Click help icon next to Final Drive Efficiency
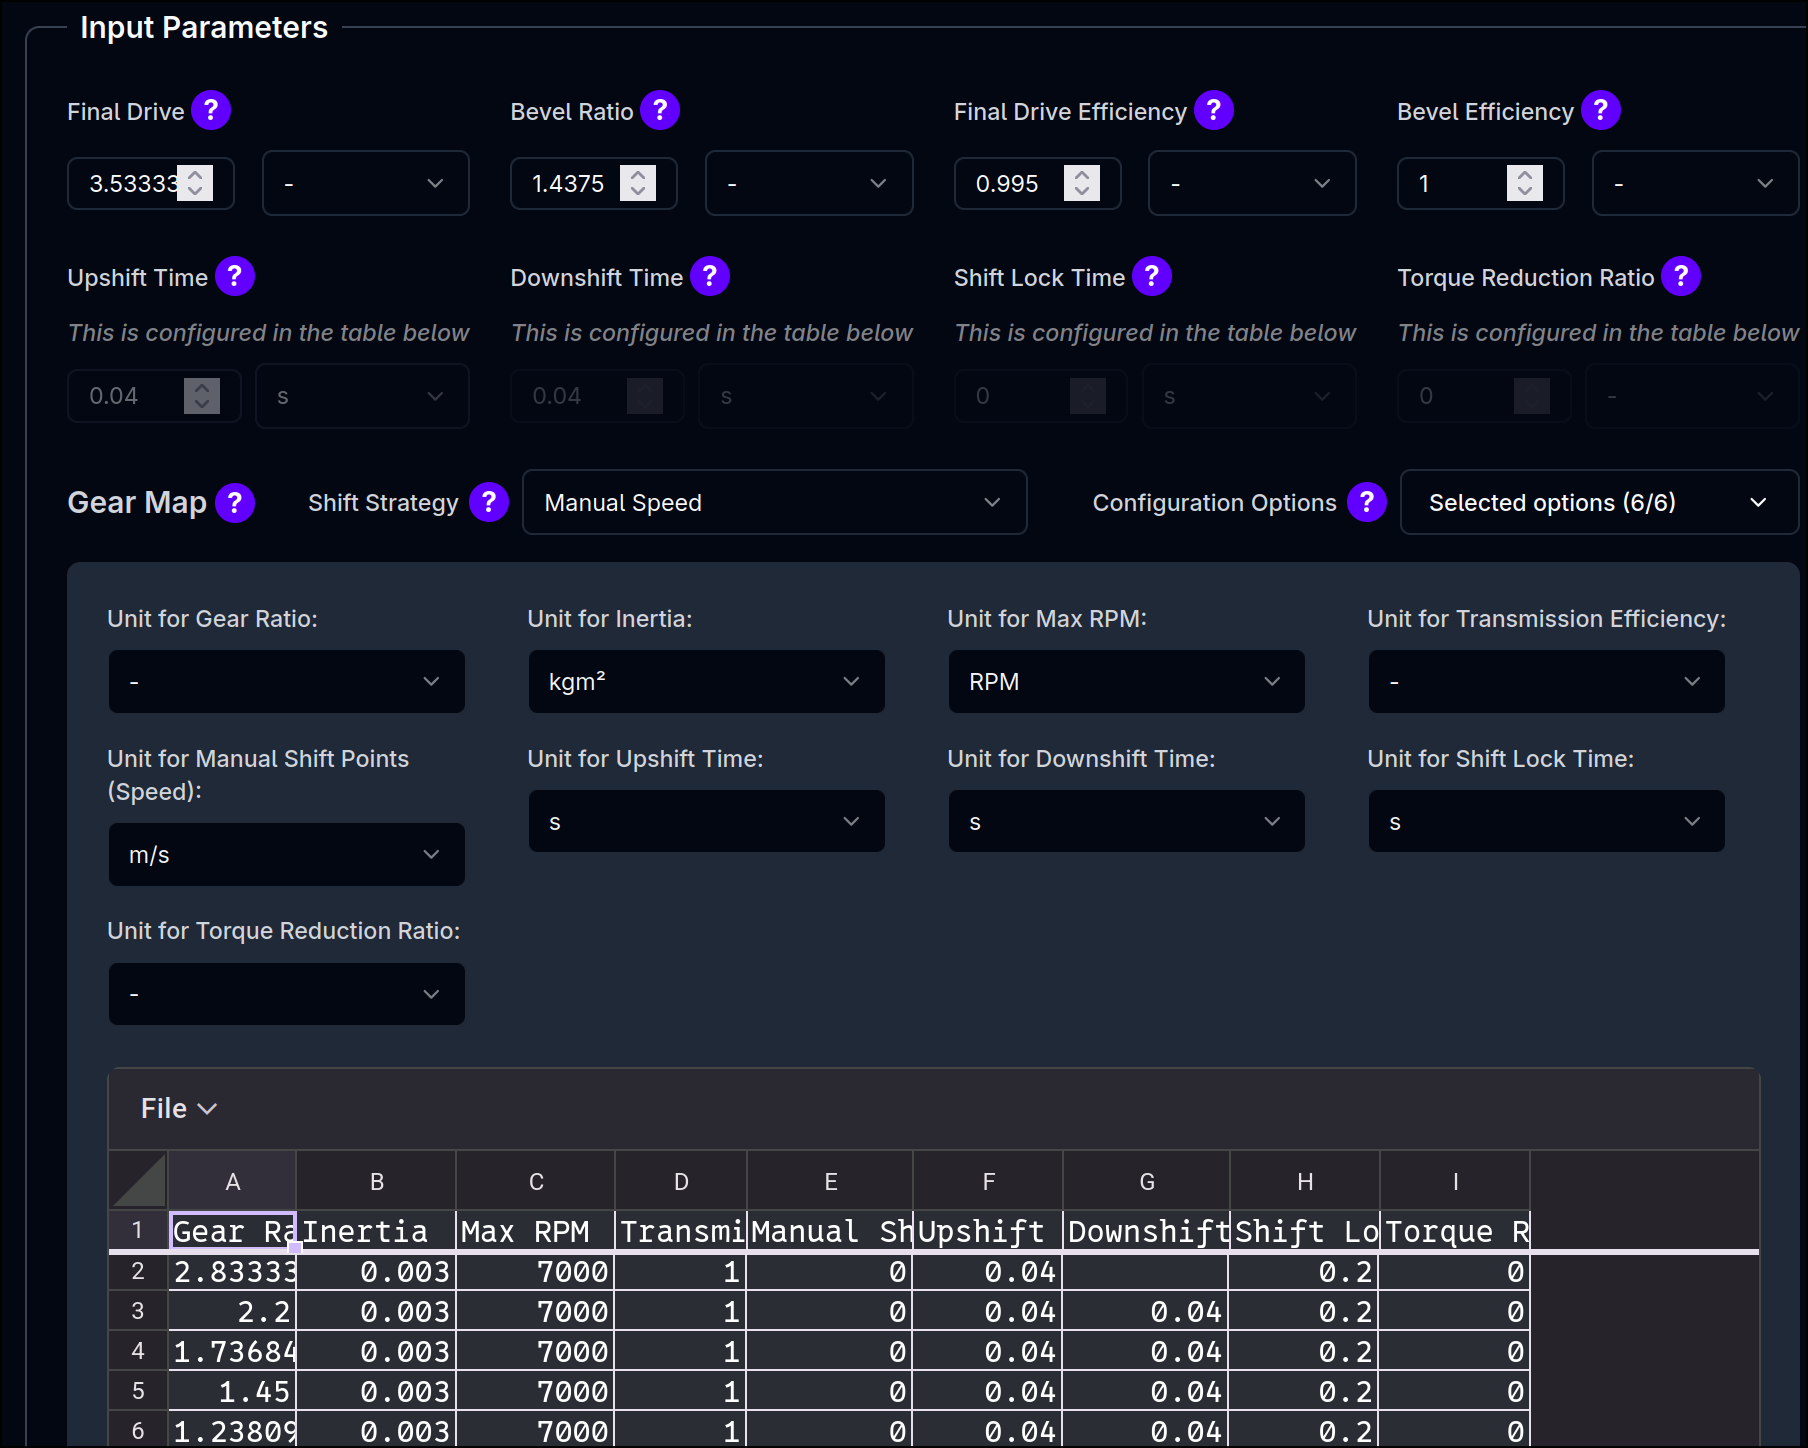This screenshot has height=1448, width=1808. click(1213, 110)
